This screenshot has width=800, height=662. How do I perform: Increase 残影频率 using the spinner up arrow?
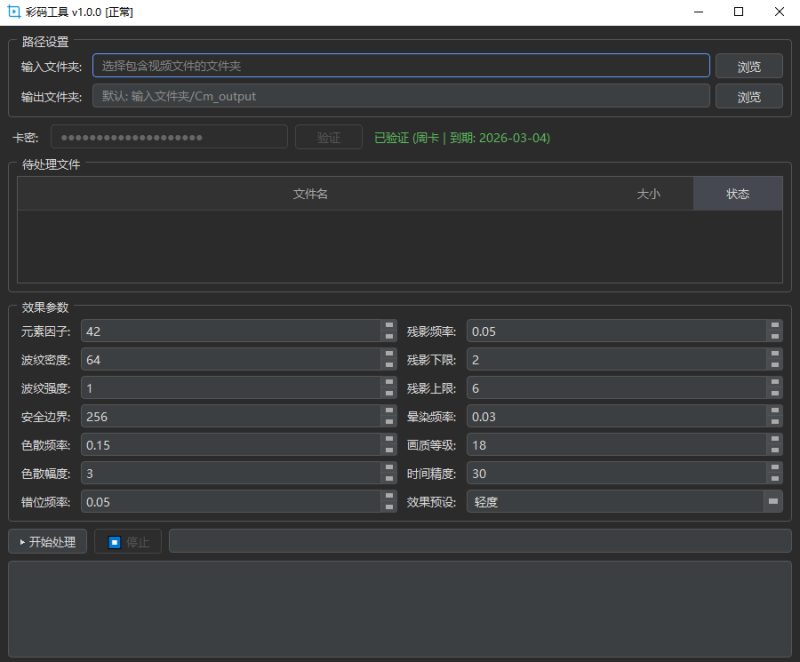(773, 326)
